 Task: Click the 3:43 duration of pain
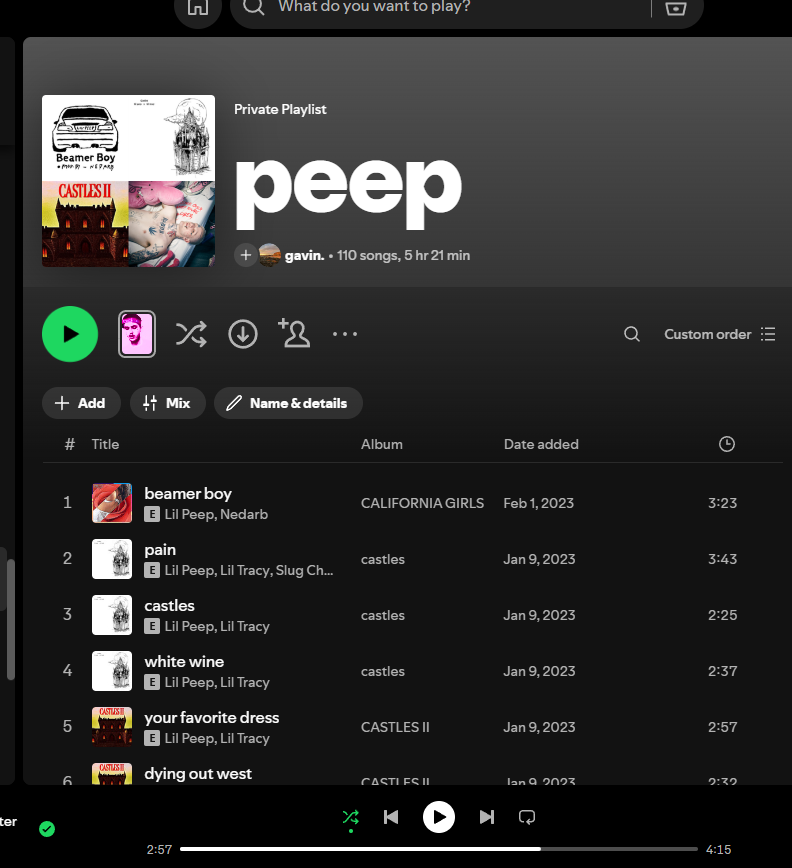[x=722, y=559]
